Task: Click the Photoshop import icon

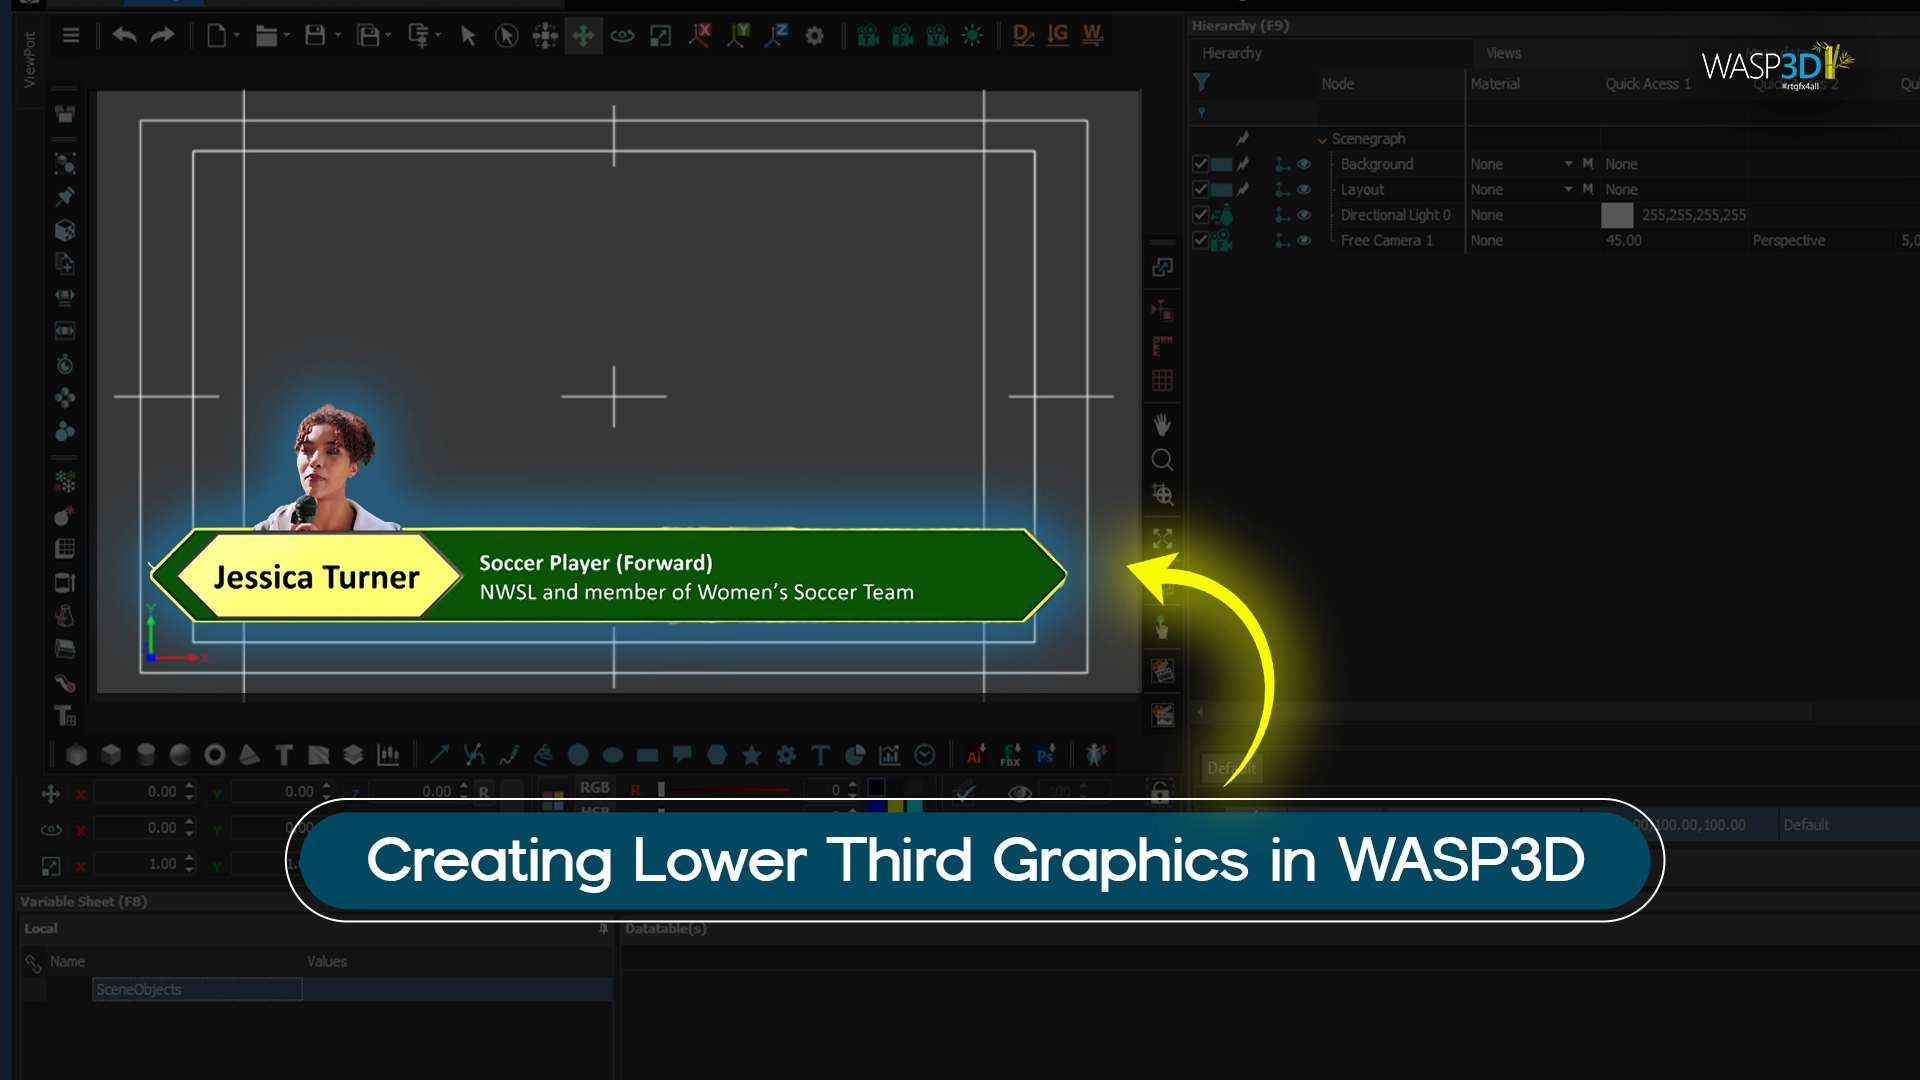Action: click(x=1047, y=755)
